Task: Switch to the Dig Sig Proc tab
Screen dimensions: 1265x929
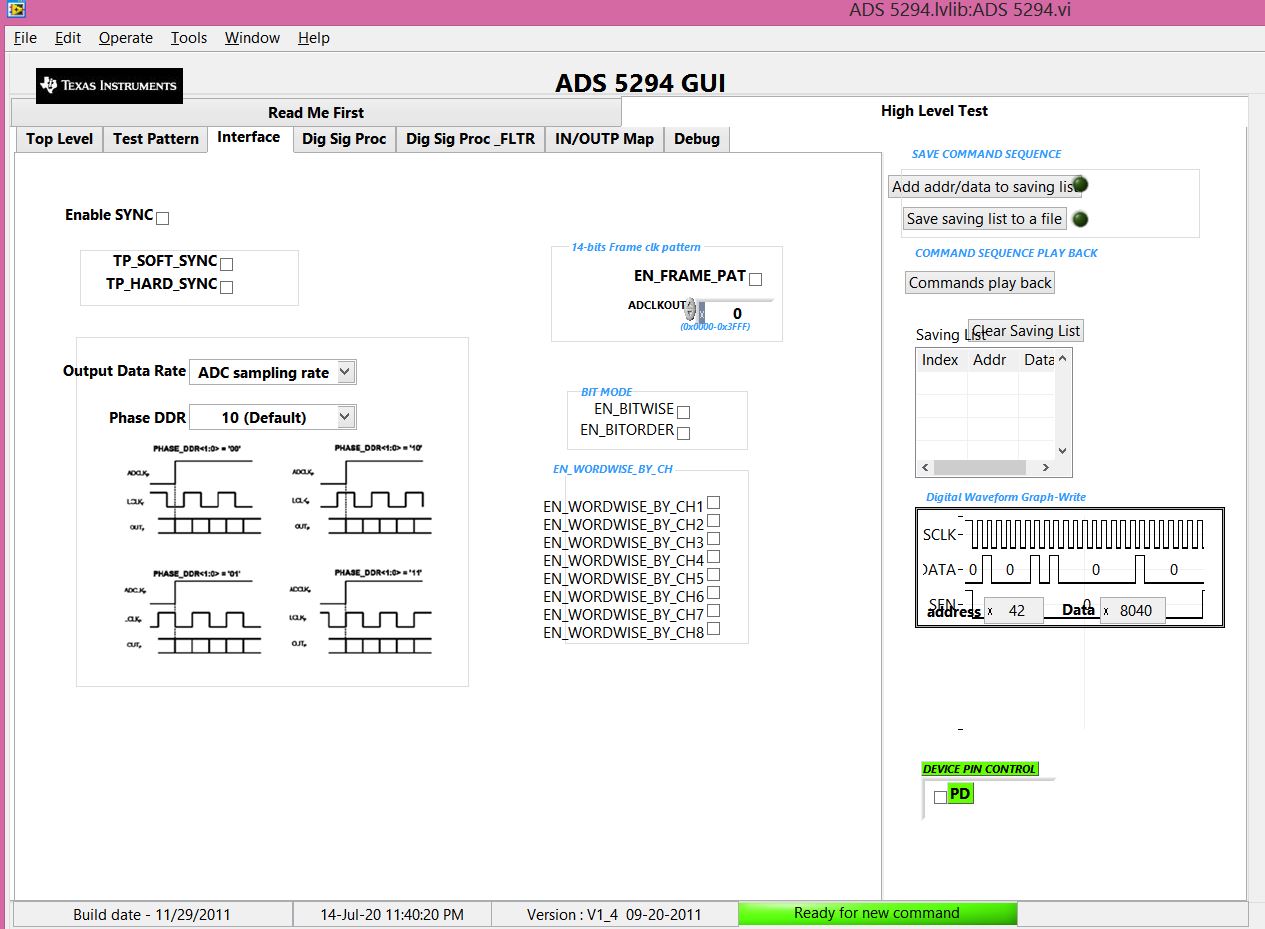Action: 344,139
